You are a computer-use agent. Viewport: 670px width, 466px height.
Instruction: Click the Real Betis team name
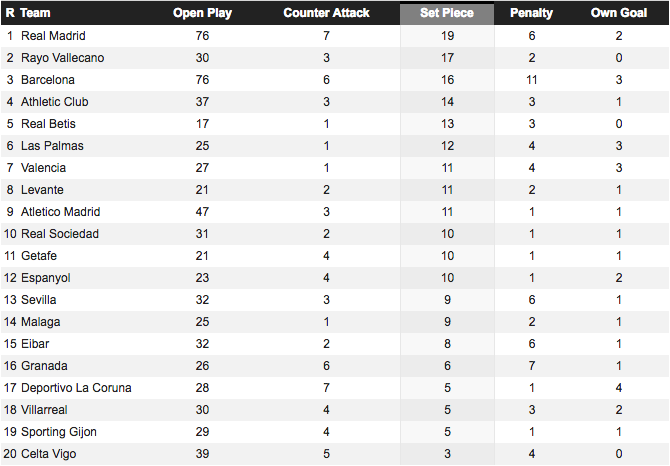(48, 124)
